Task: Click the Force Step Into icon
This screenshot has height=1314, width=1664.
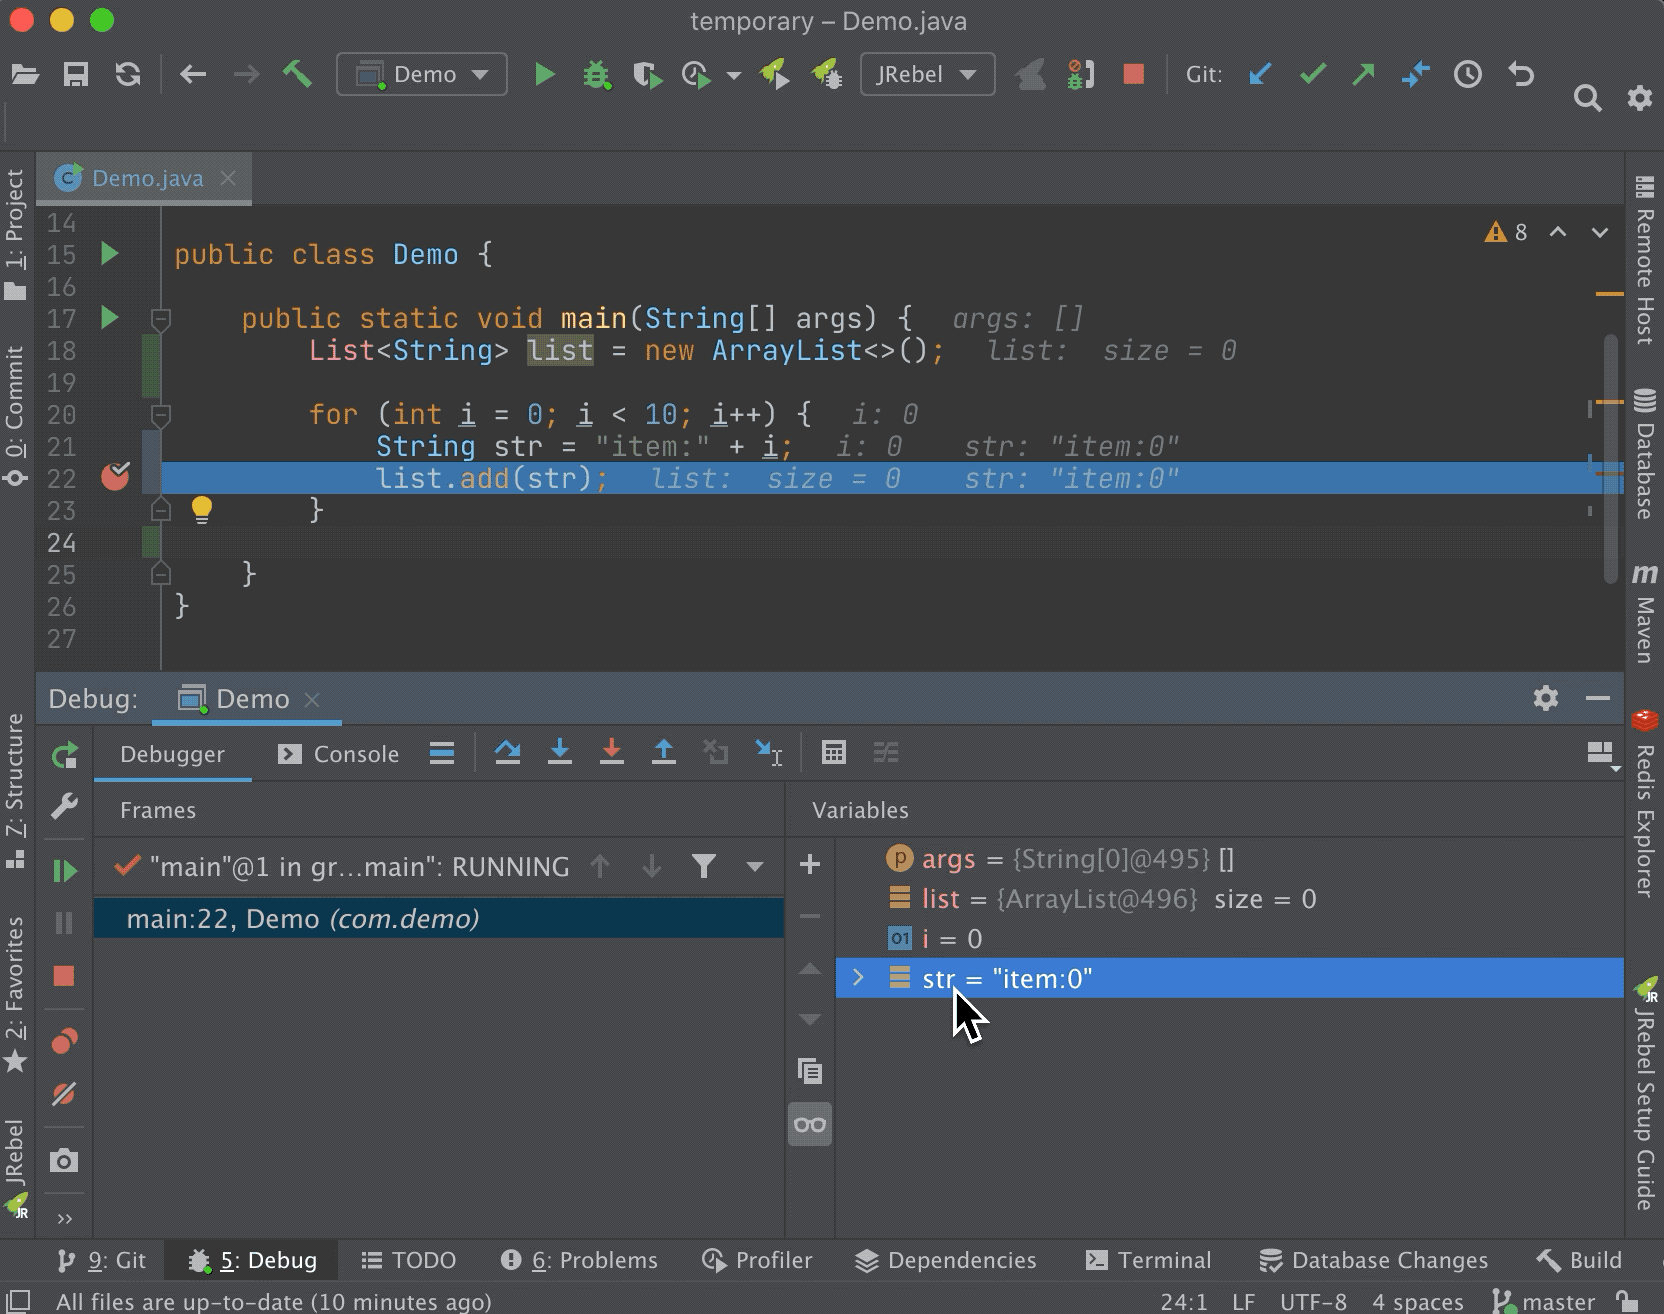Action: 612,753
